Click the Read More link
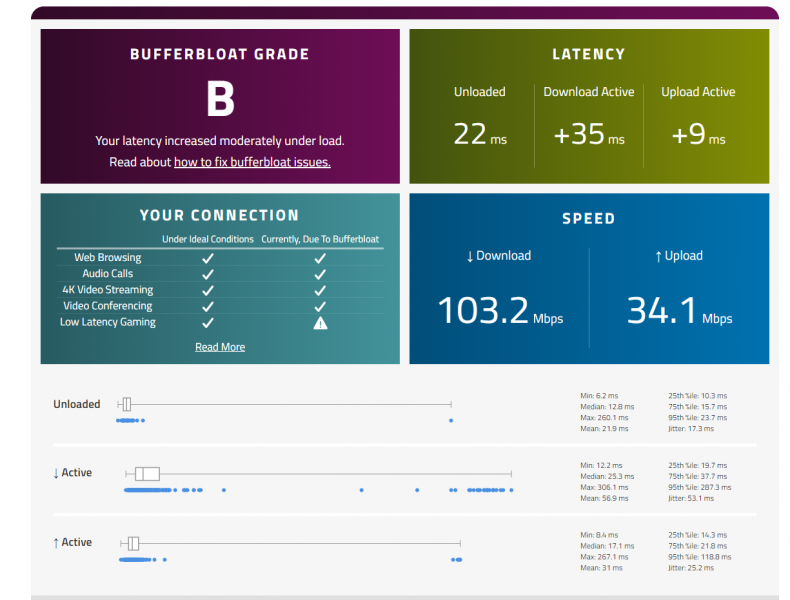Viewport: 790px width, 600px height. point(220,347)
